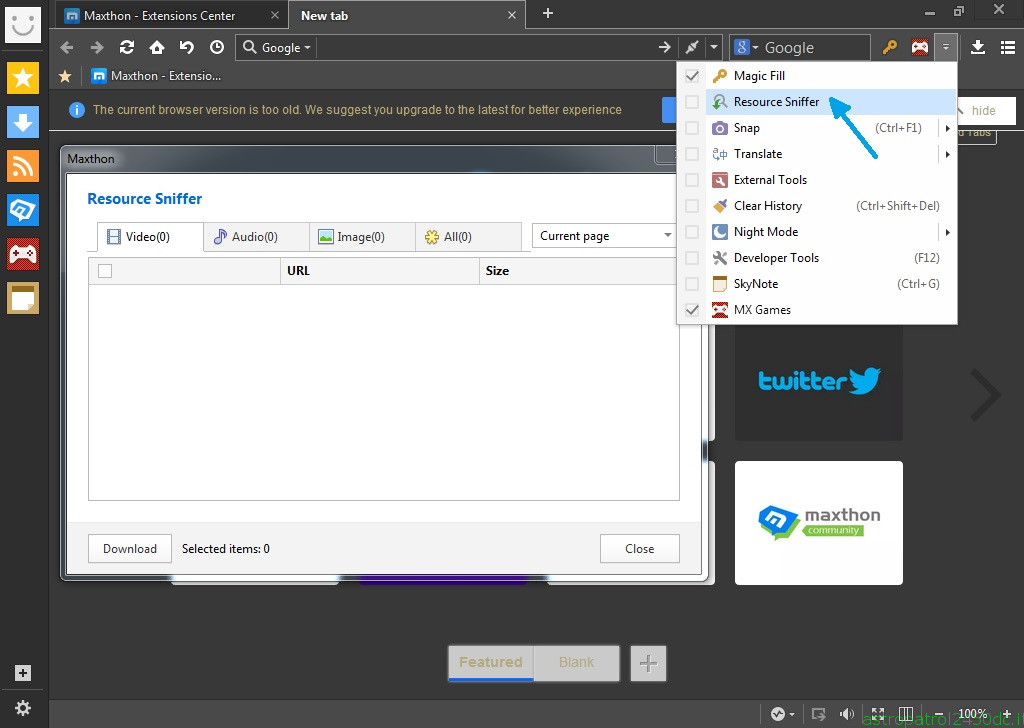Open the Favorites star in the sidebar
This screenshot has height=728, width=1024.
(x=23, y=78)
